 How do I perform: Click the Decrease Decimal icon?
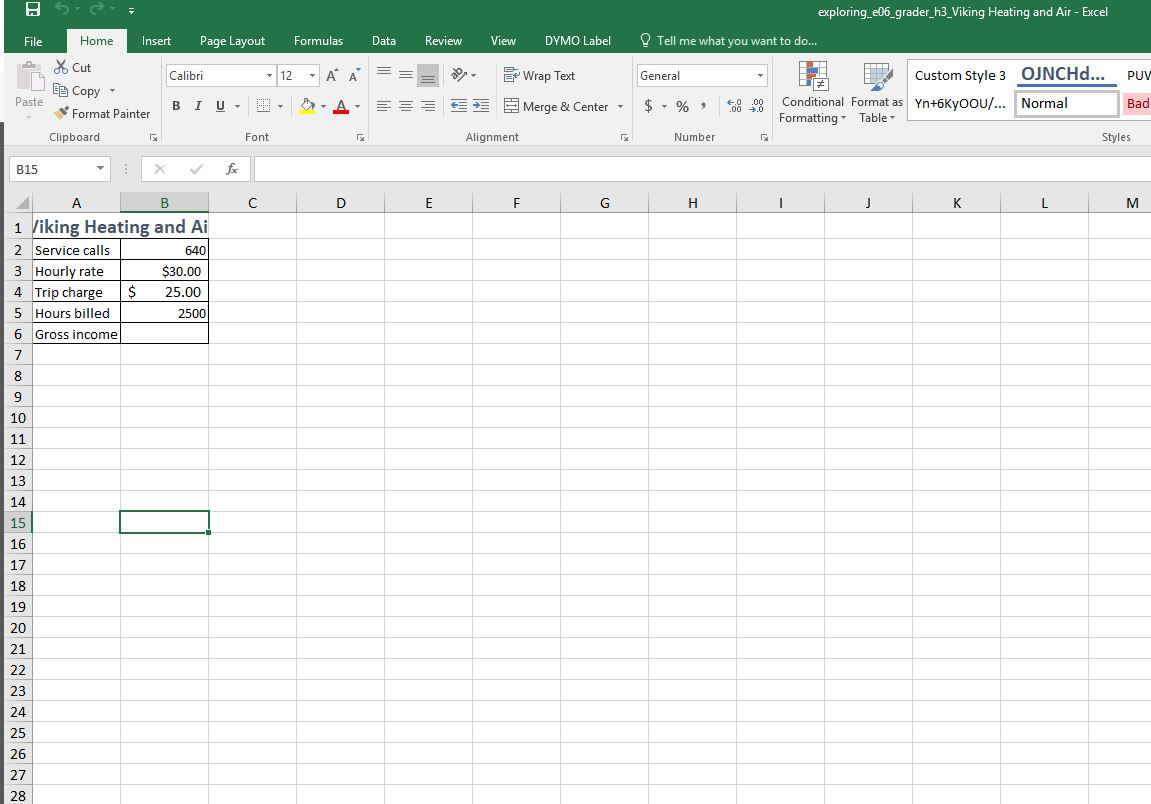pyautogui.click(x=757, y=106)
